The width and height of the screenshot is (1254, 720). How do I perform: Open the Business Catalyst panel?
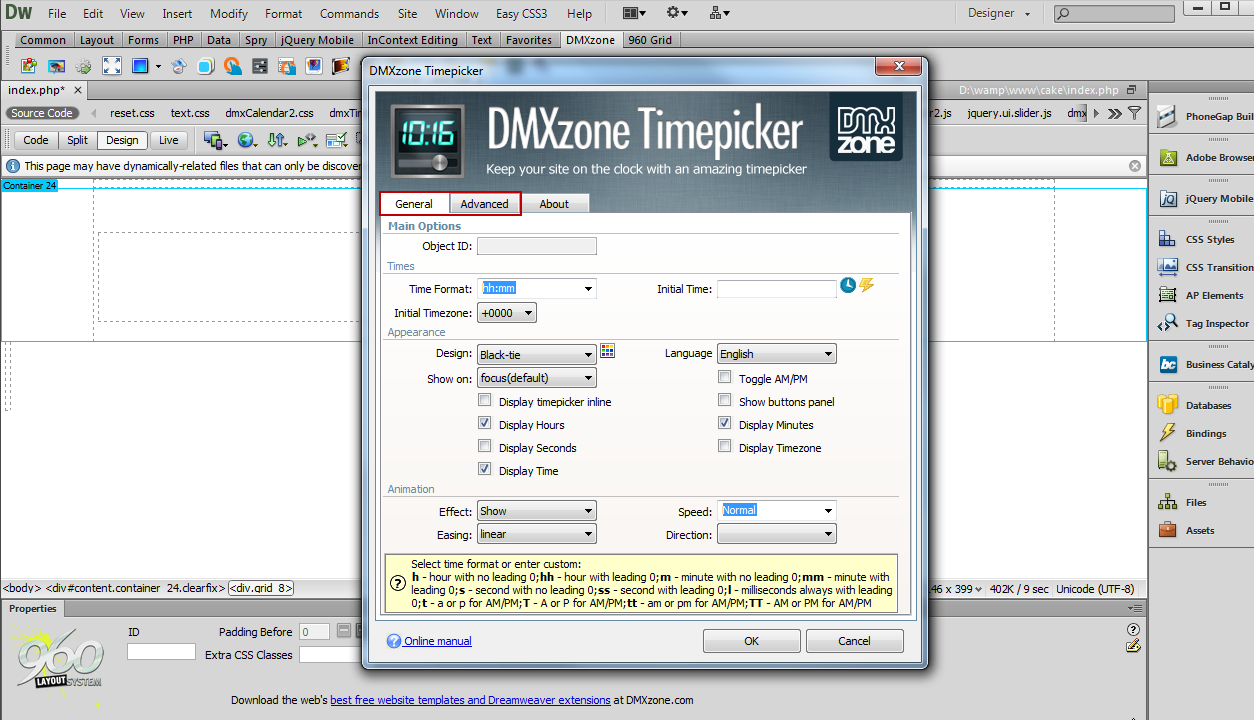coord(1204,364)
